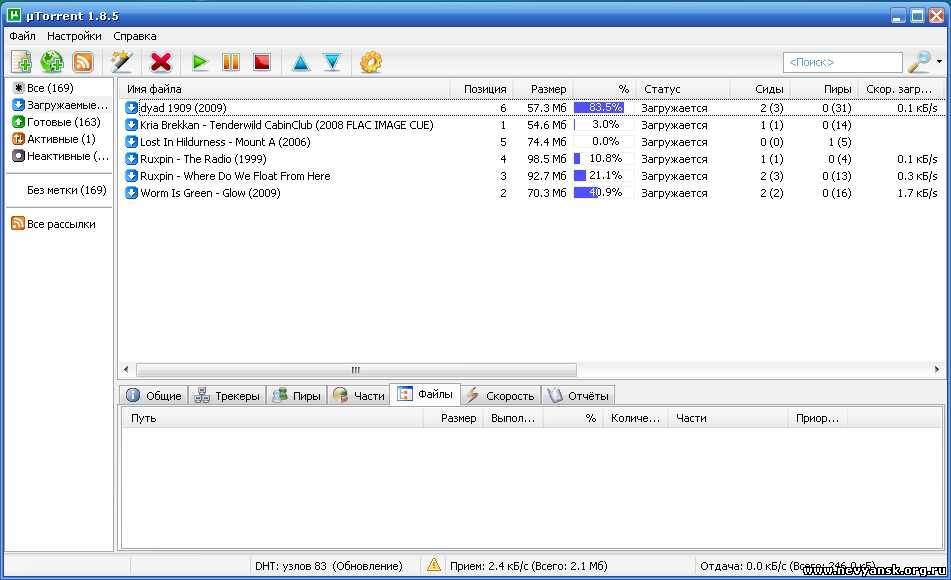The height and width of the screenshot is (580, 951).
Task: Create new torrent with the wand icon
Action: [121, 62]
